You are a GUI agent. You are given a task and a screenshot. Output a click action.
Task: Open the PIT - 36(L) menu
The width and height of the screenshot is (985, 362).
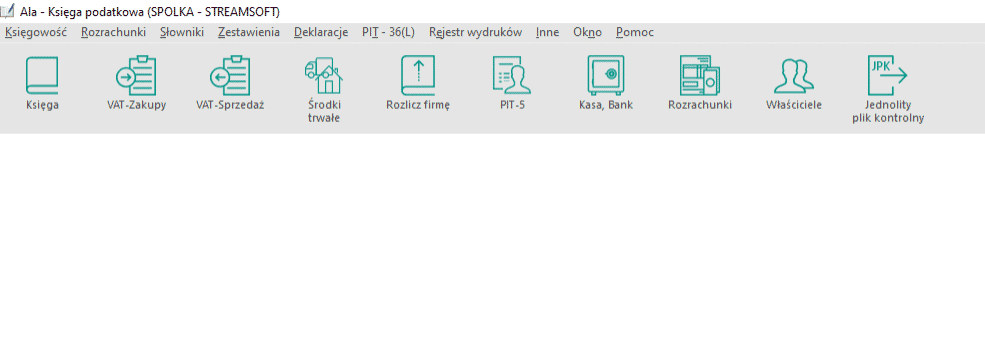click(388, 32)
